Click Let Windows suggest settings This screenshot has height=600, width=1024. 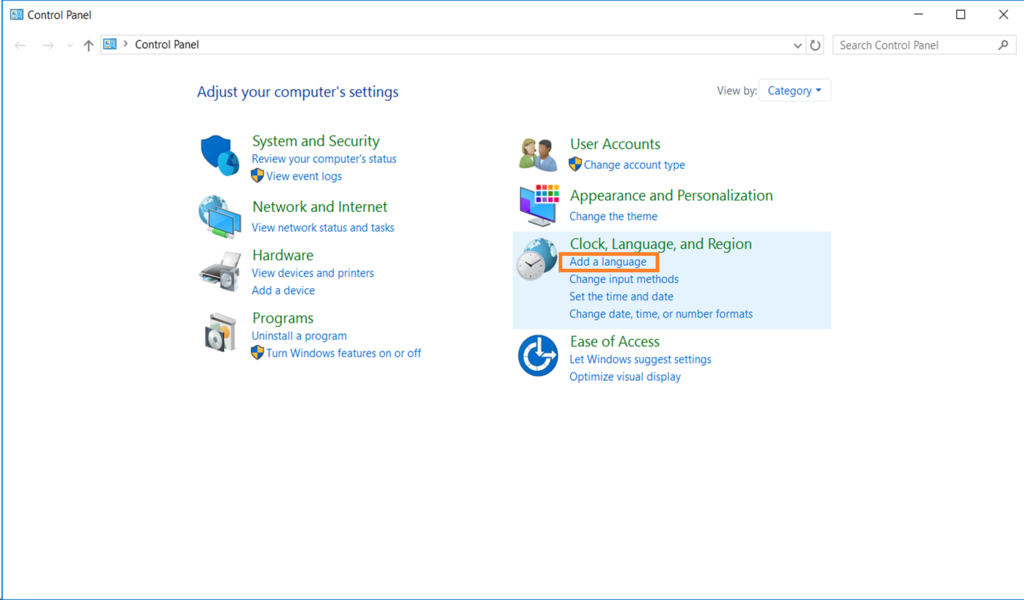click(x=640, y=360)
